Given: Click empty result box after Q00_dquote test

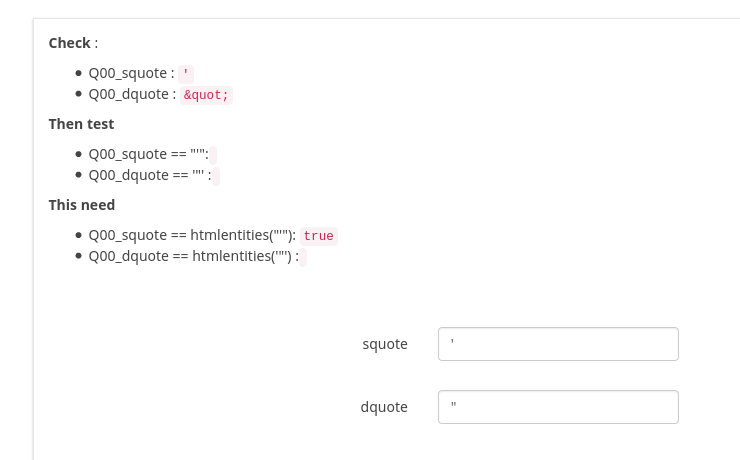Looking at the screenshot, I should [x=216, y=176].
